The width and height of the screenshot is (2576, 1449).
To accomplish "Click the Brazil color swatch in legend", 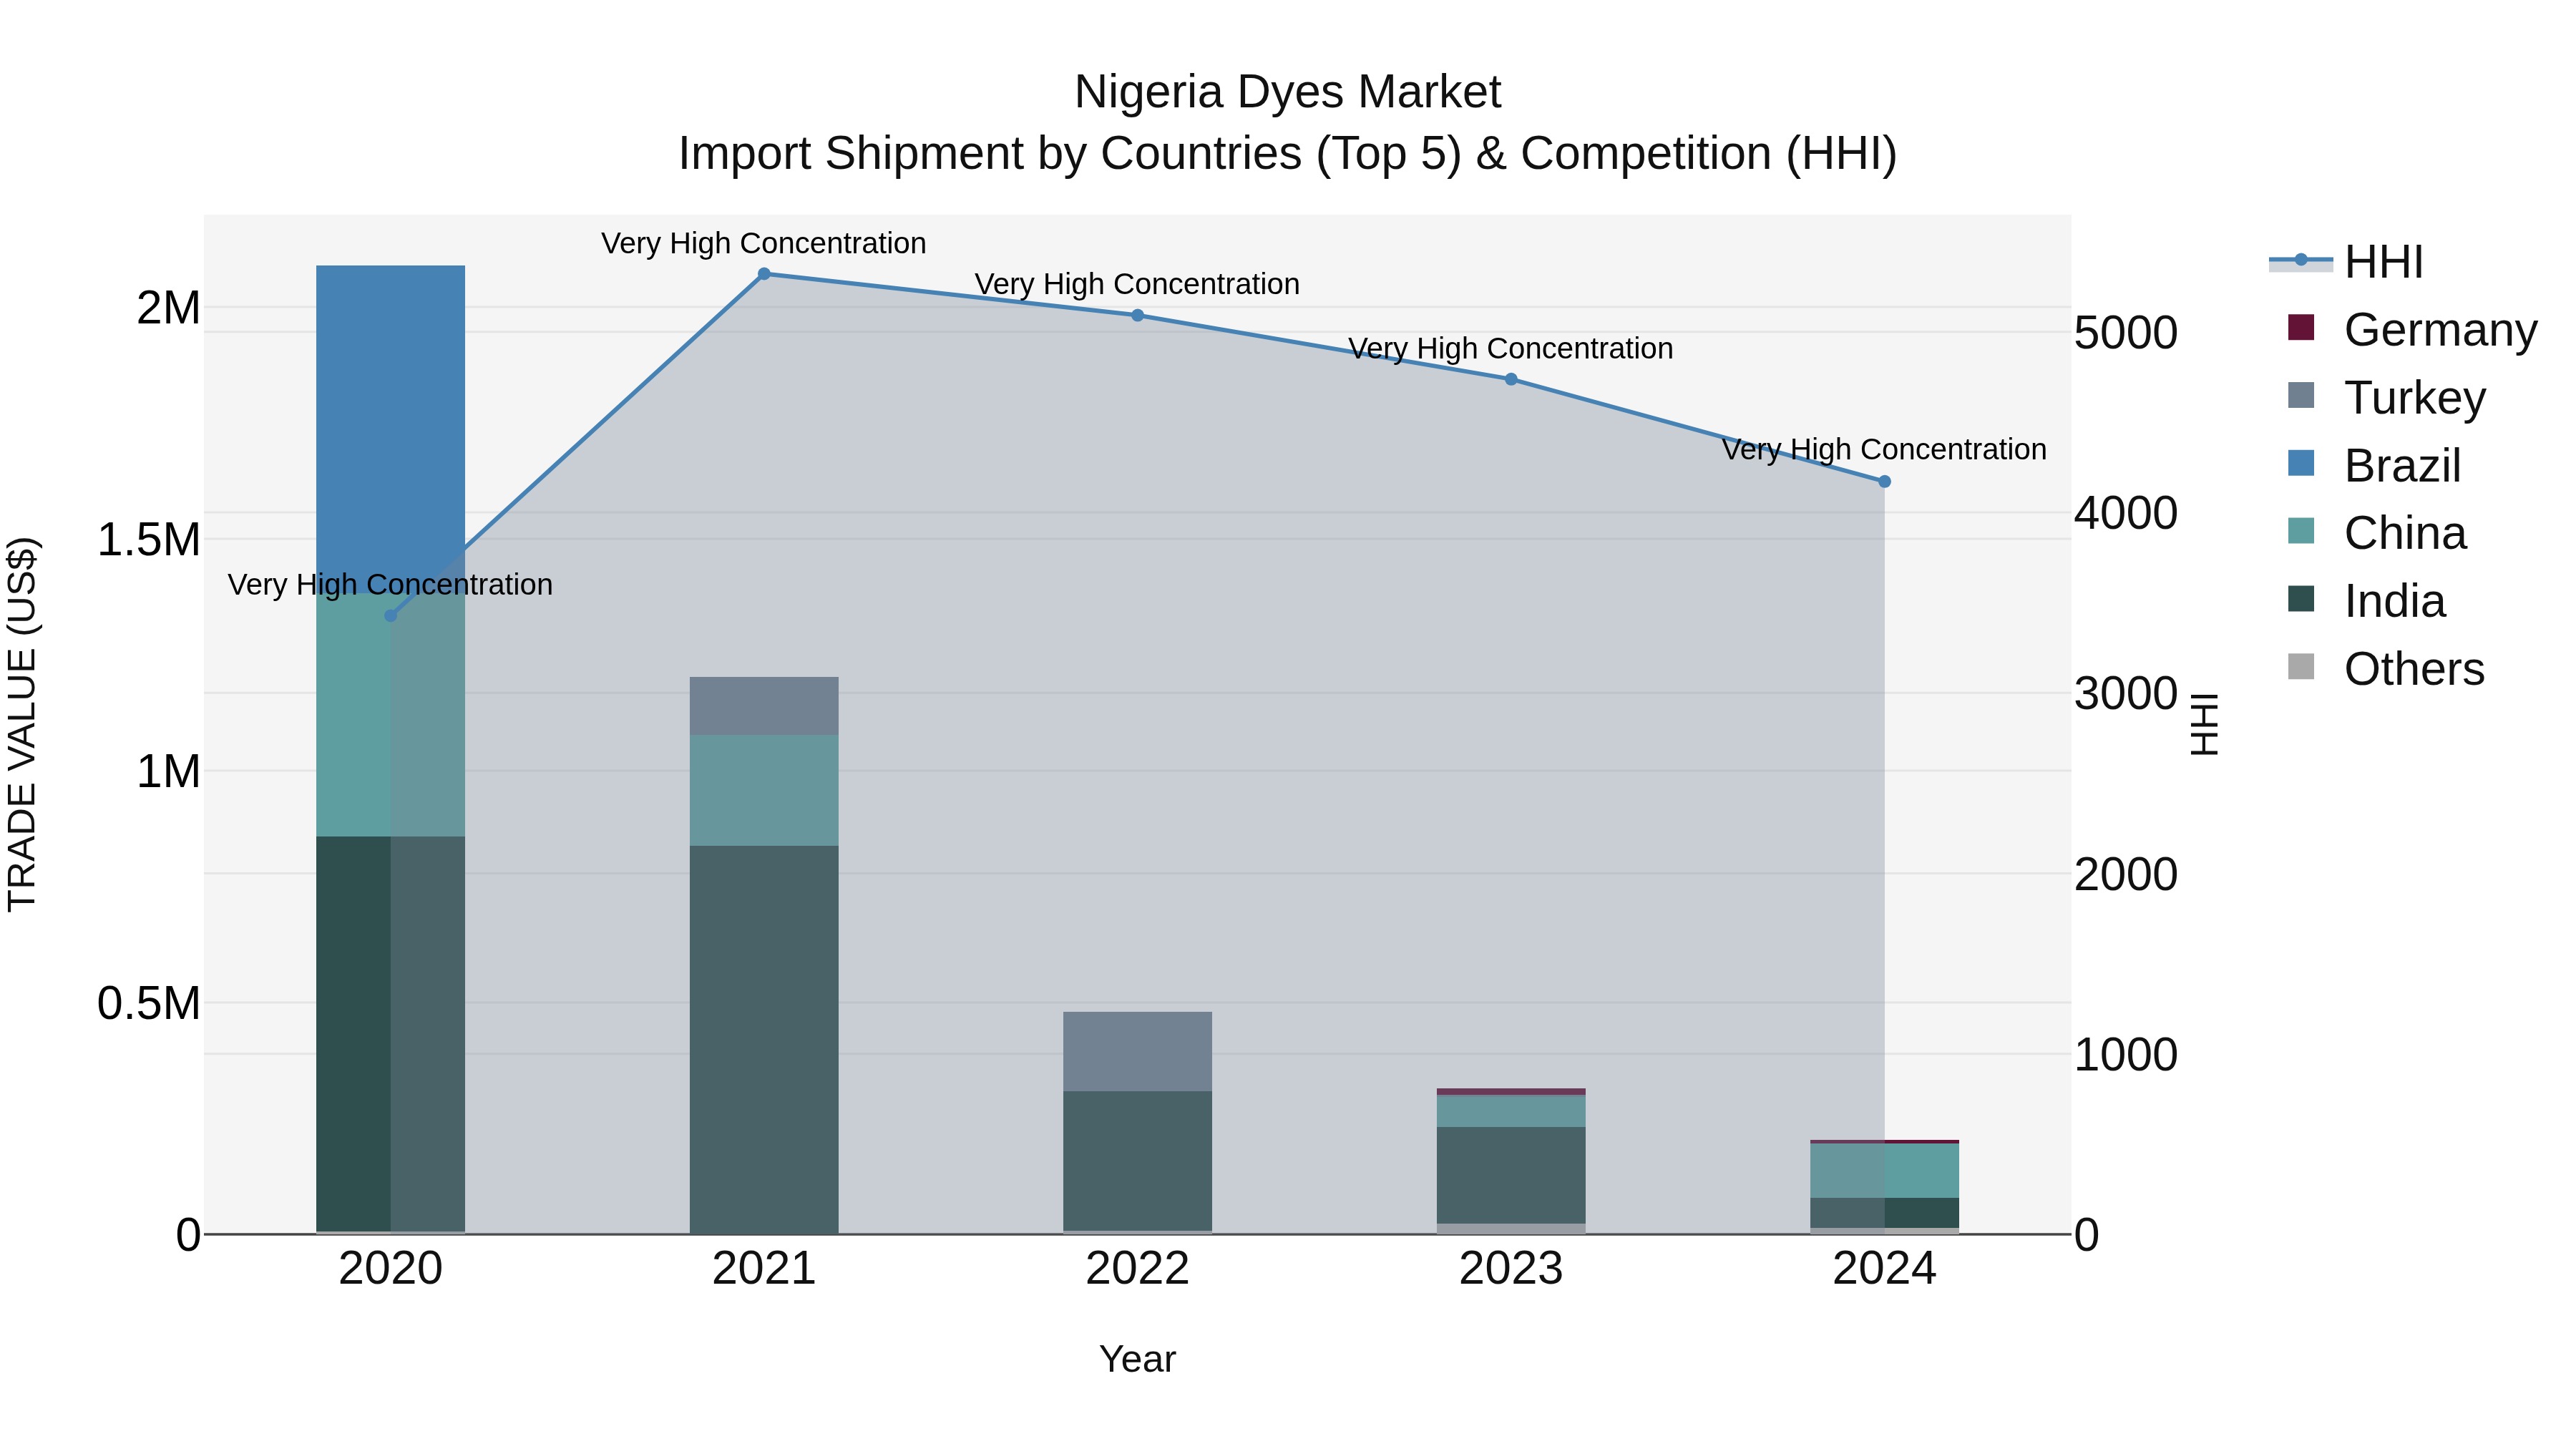I will point(2301,463).
